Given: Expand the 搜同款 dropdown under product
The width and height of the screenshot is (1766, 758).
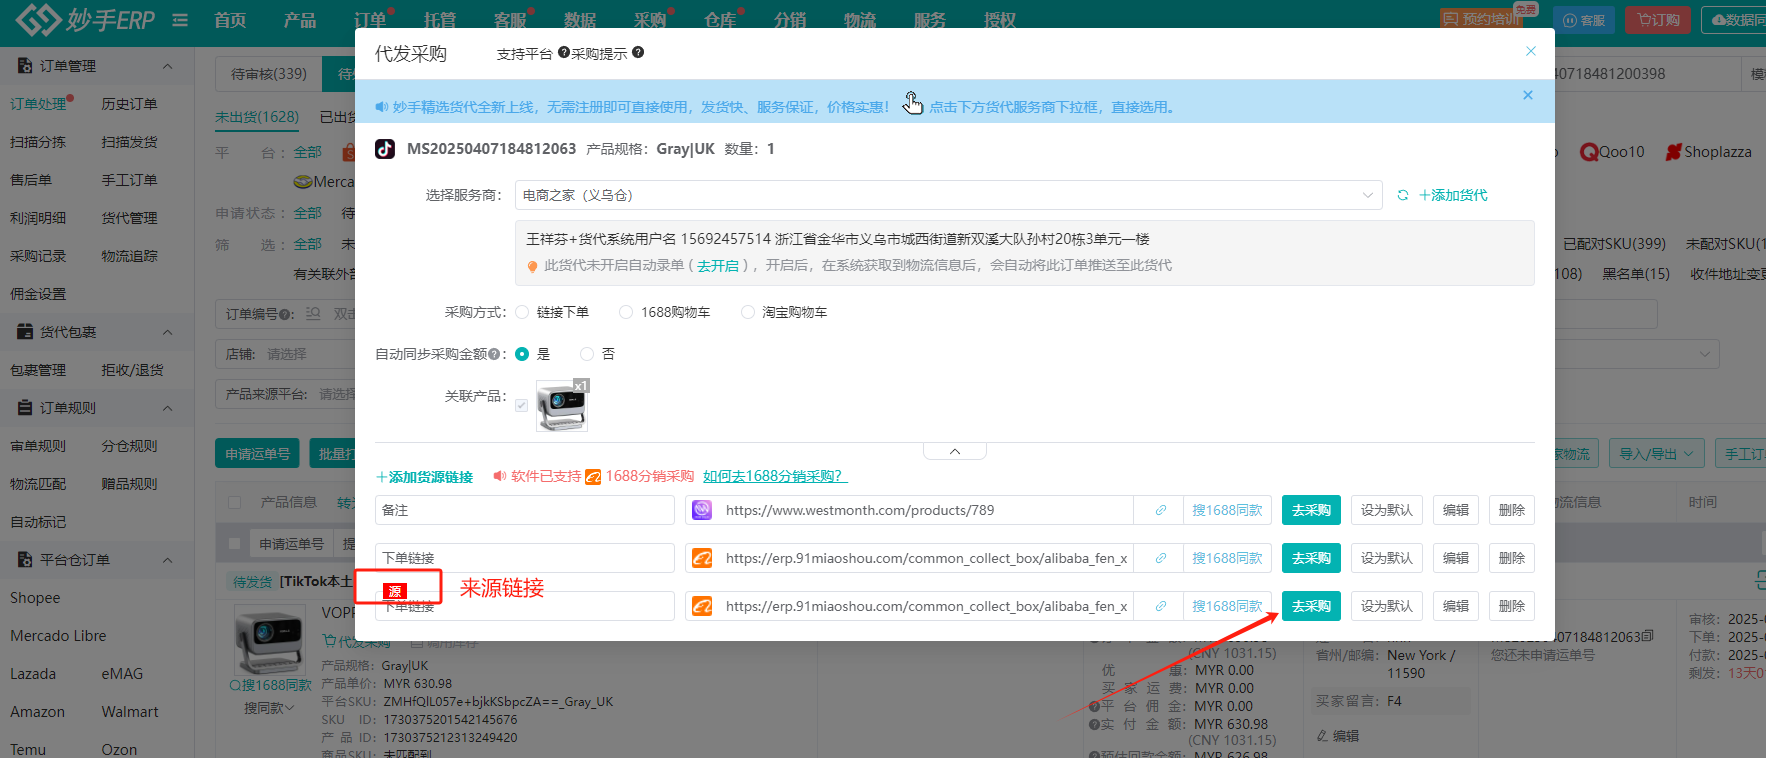Looking at the screenshot, I should pyautogui.click(x=269, y=708).
